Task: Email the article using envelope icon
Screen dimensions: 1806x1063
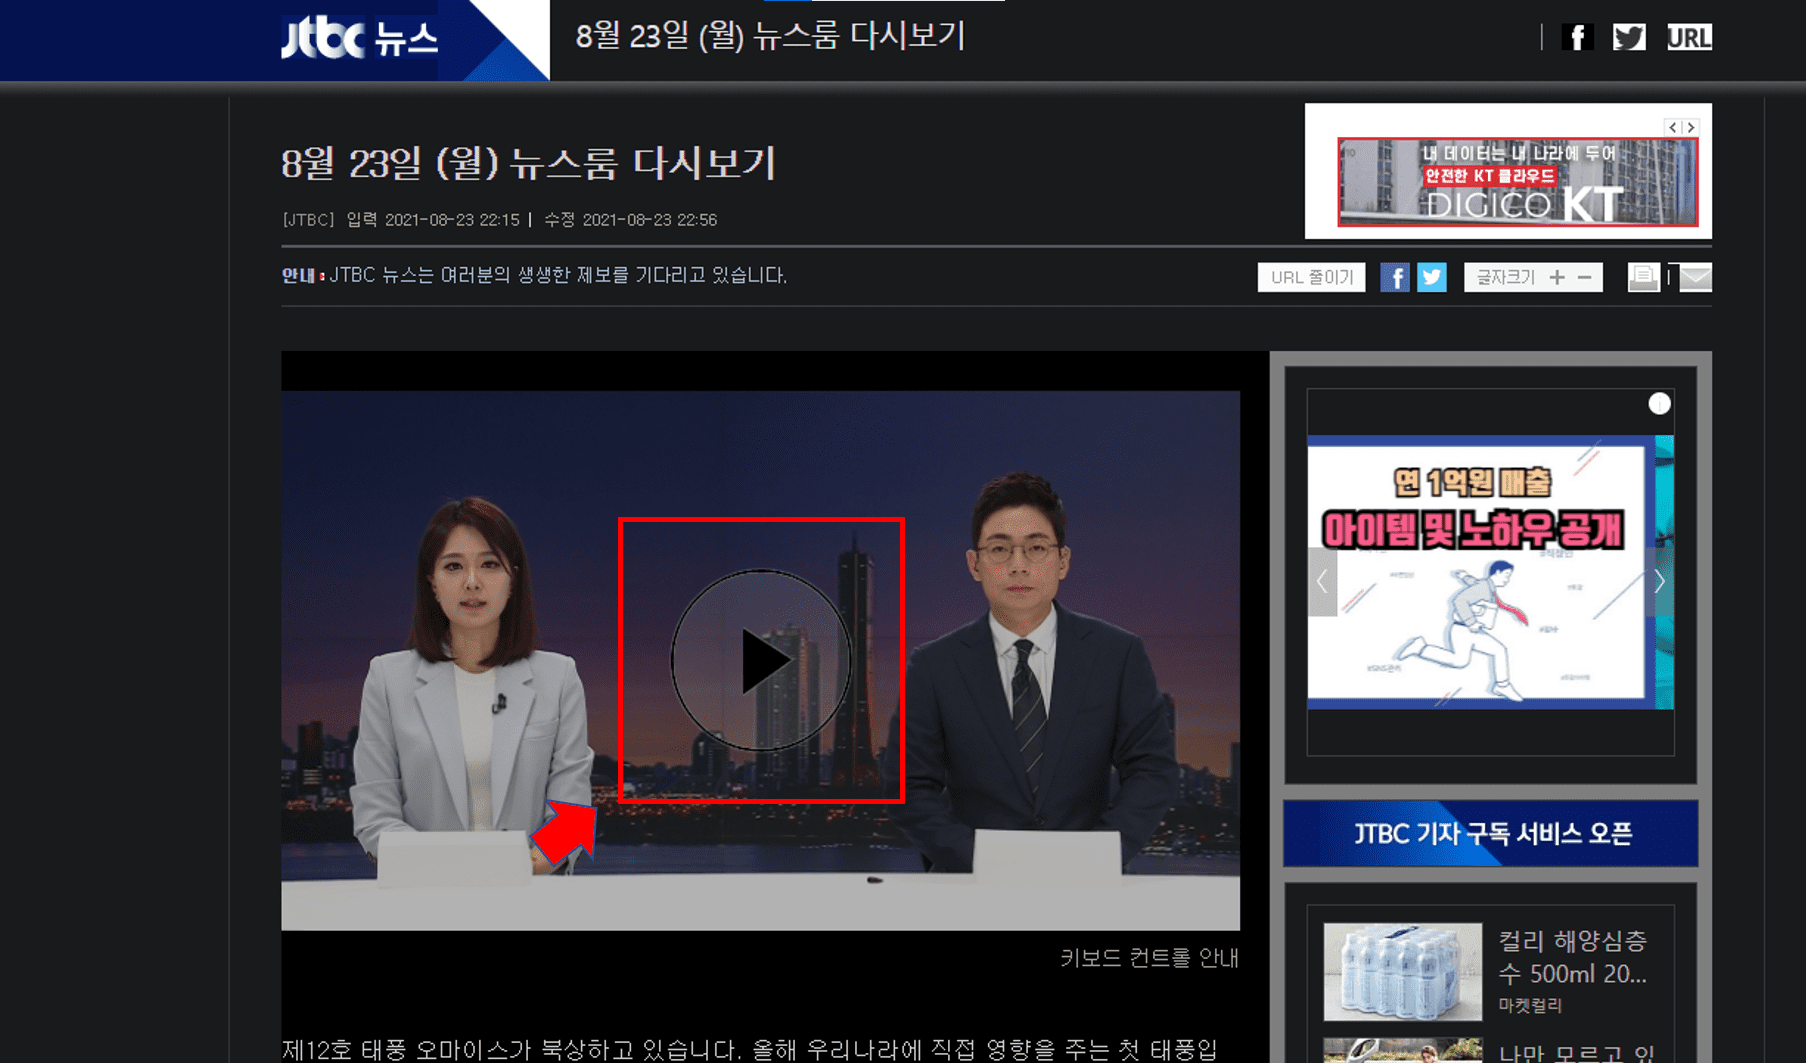Action: pos(1695,277)
